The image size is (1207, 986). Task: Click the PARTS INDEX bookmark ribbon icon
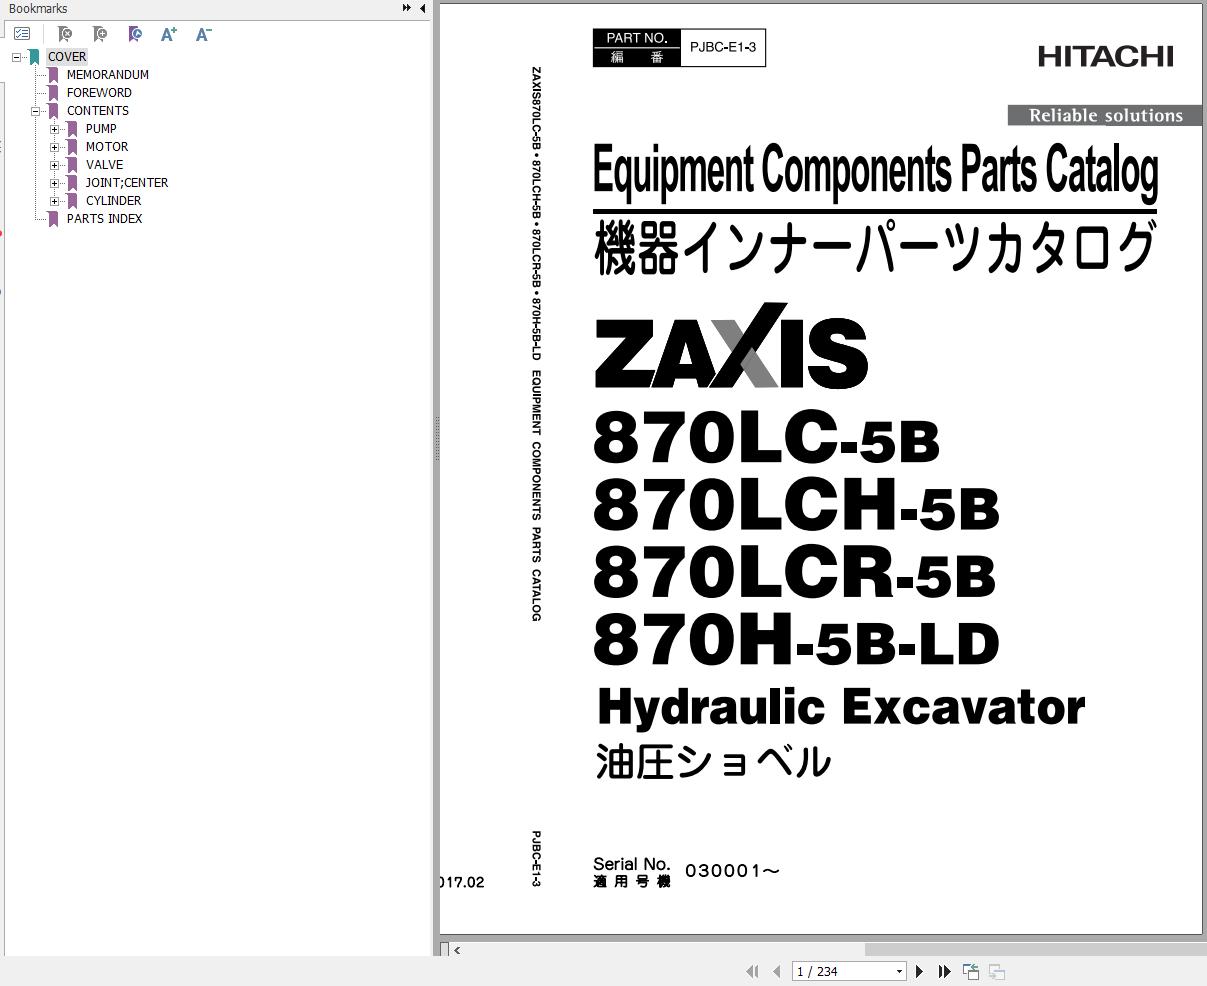click(x=53, y=219)
